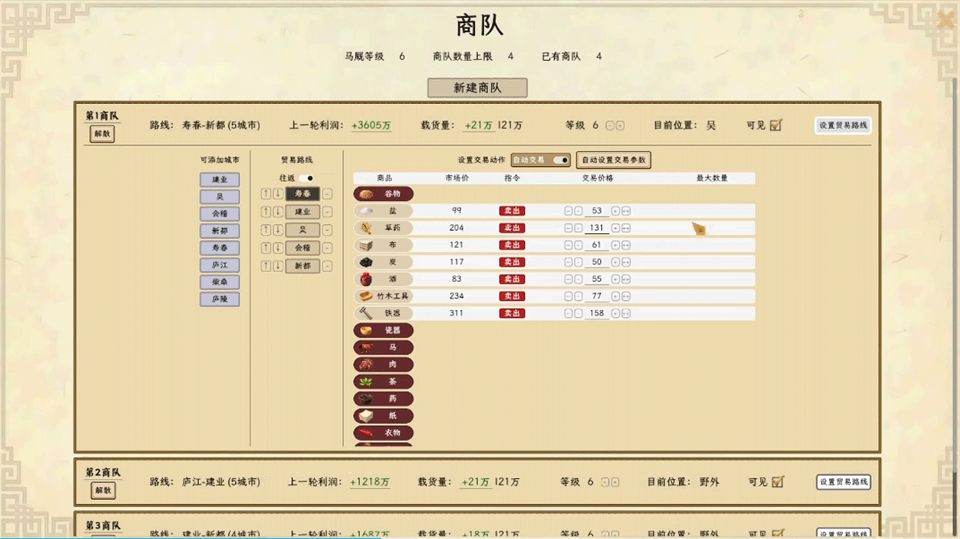Expand the 瓷器 (porcelain) goods category
960x539 pixels.
[x=383, y=330]
